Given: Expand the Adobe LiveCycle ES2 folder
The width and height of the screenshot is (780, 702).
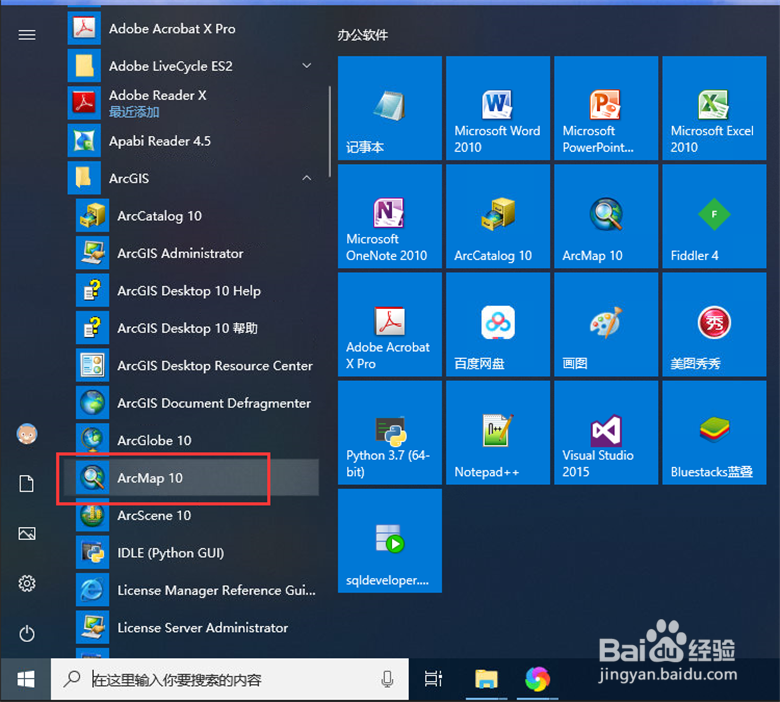Looking at the screenshot, I should pos(193,66).
